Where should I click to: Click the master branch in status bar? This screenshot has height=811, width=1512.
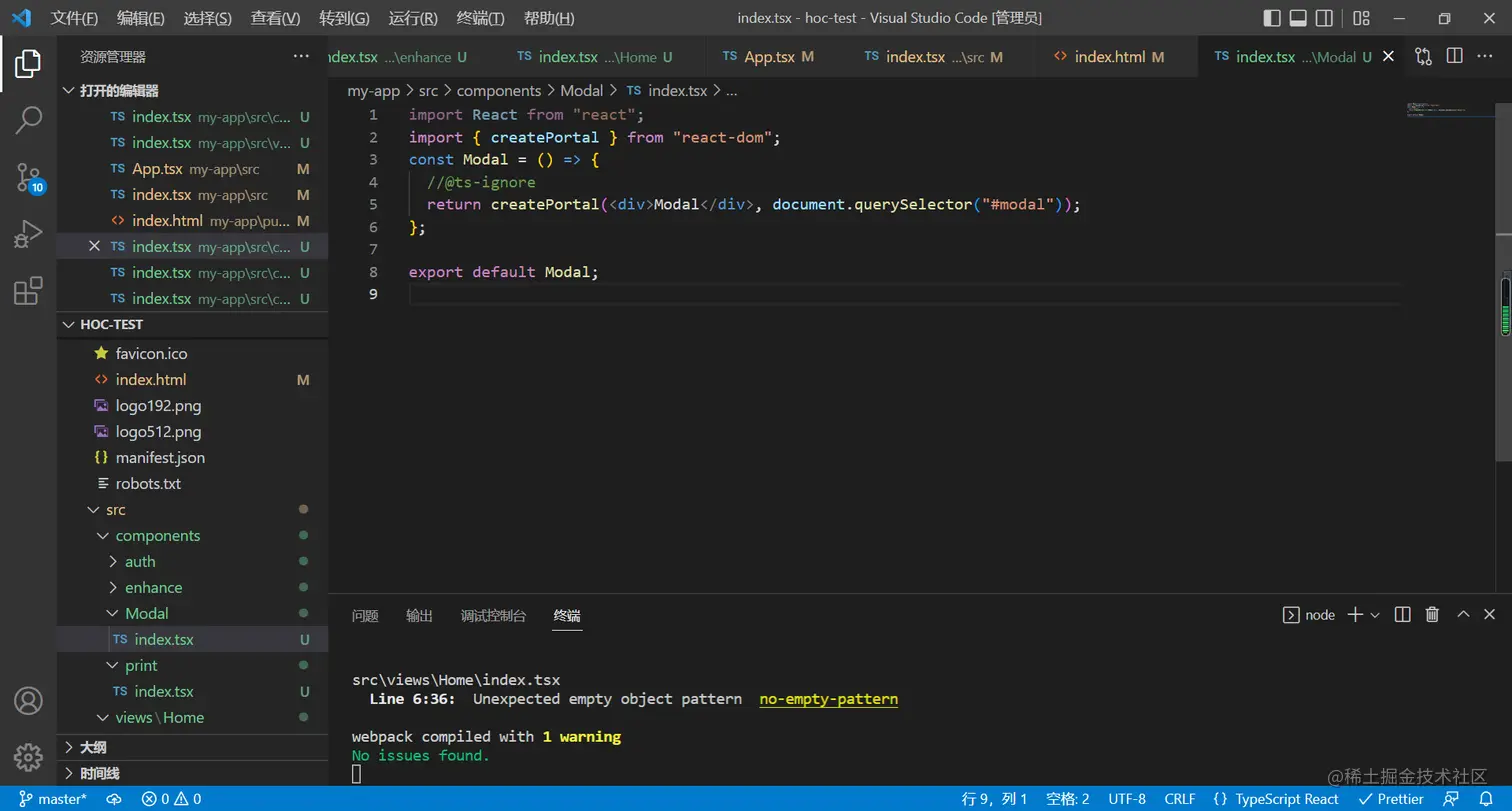pyautogui.click(x=53, y=799)
